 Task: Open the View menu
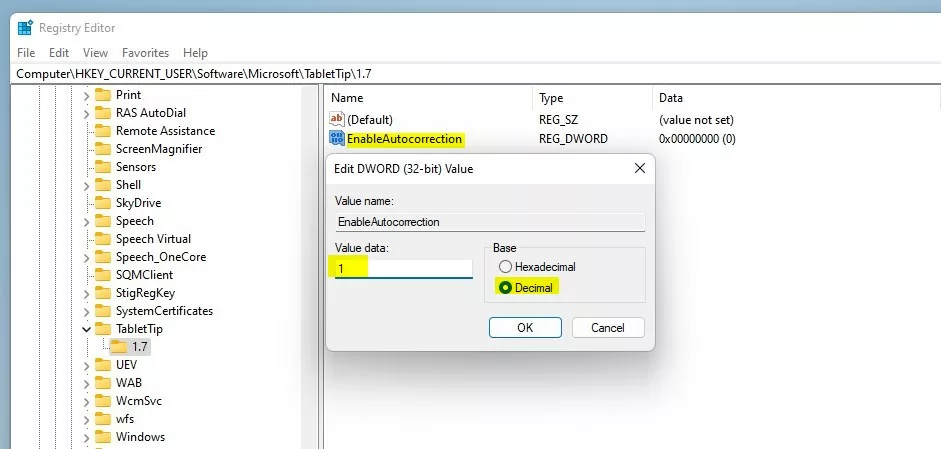[x=95, y=53]
